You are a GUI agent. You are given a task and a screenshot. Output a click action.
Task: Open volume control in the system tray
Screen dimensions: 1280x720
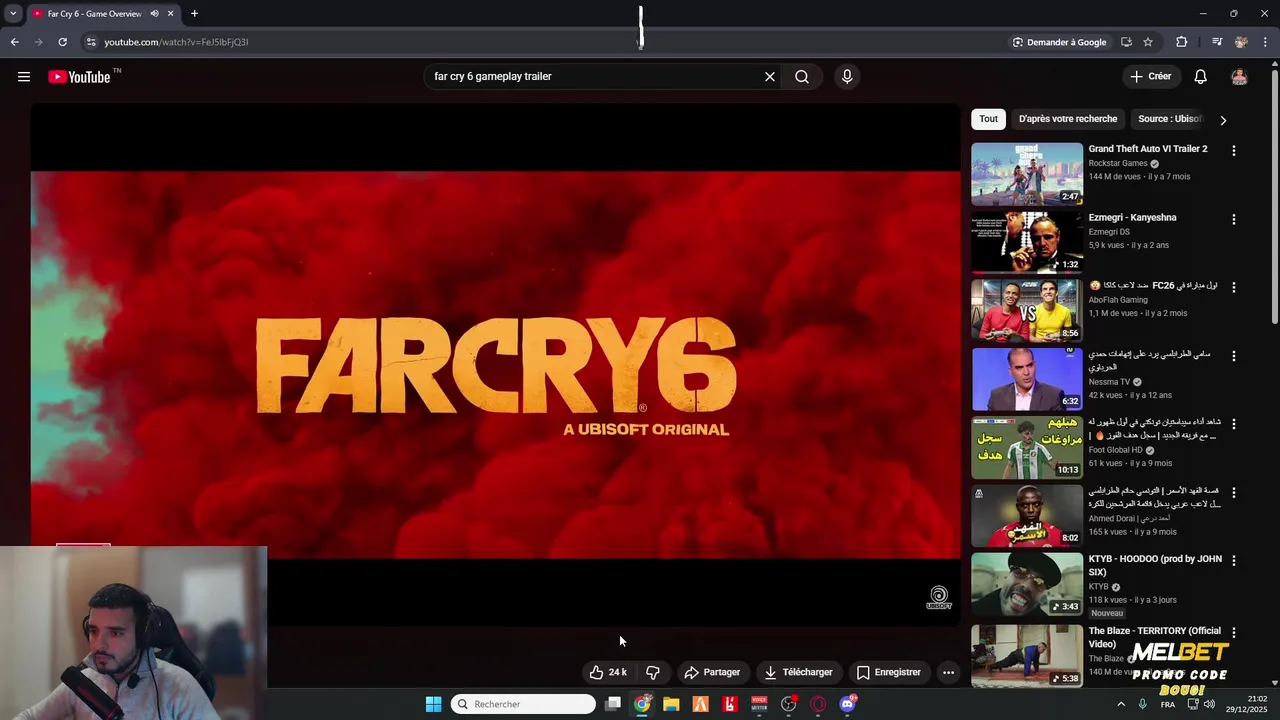(1209, 704)
